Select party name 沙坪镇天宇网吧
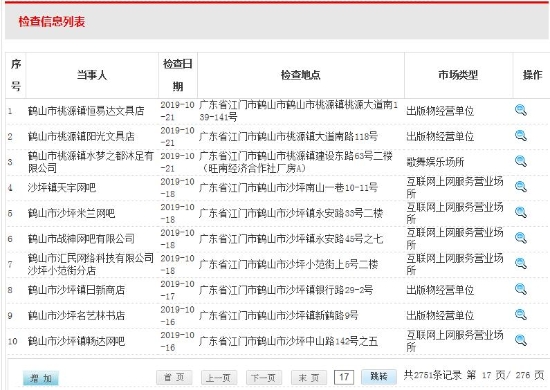The image size is (550, 390). [x=62, y=188]
